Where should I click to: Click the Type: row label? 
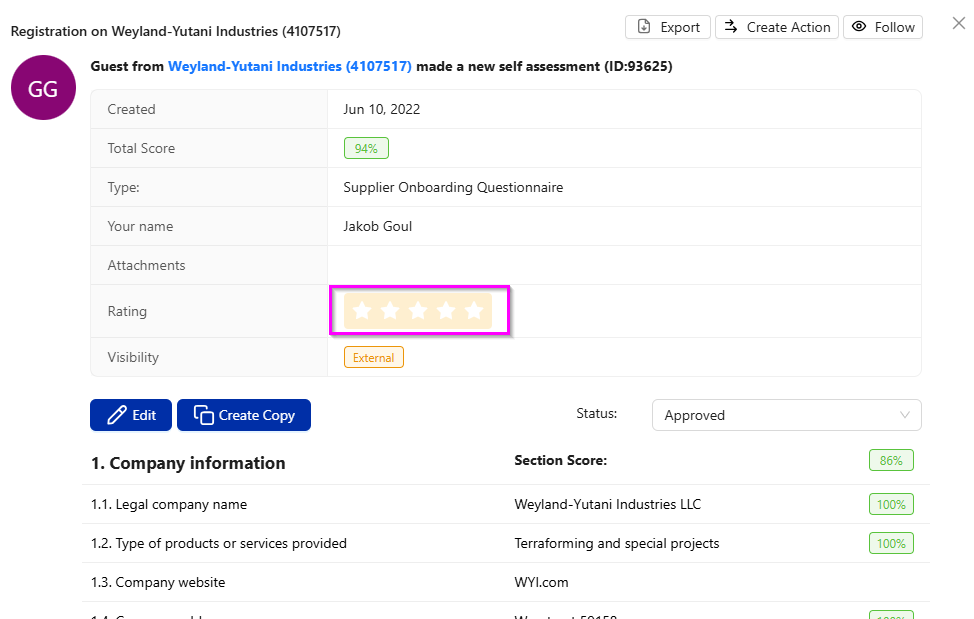[x=123, y=188]
